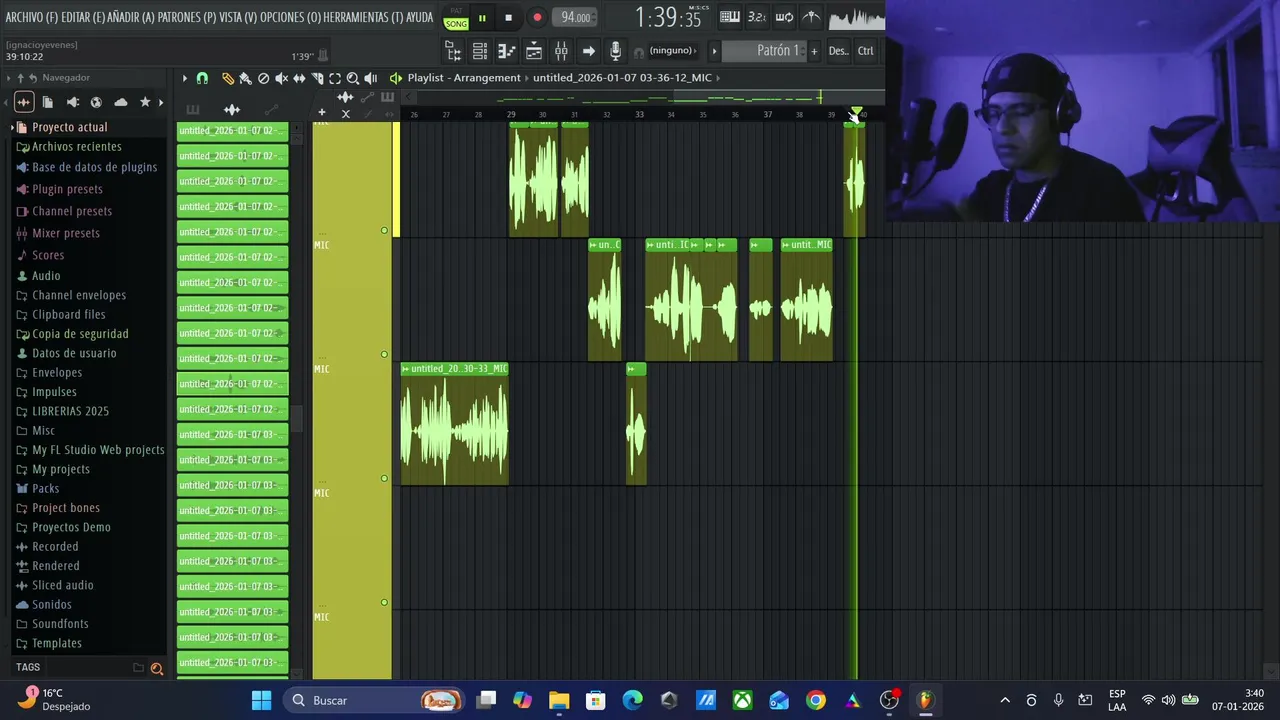The width and height of the screenshot is (1280, 720).
Task: Click the browser cloud icon
Action: (121, 102)
